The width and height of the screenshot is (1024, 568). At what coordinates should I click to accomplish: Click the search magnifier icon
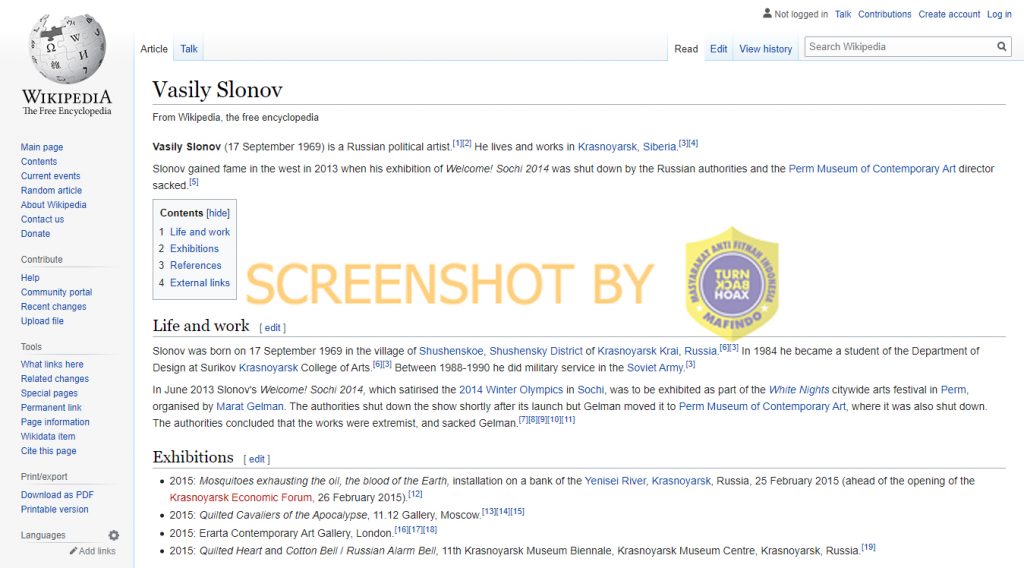[1001, 46]
